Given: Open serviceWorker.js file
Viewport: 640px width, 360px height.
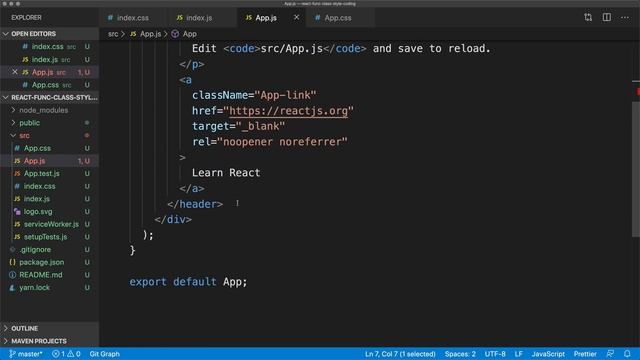Looking at the screenshot, I should (x=49, y=224).
